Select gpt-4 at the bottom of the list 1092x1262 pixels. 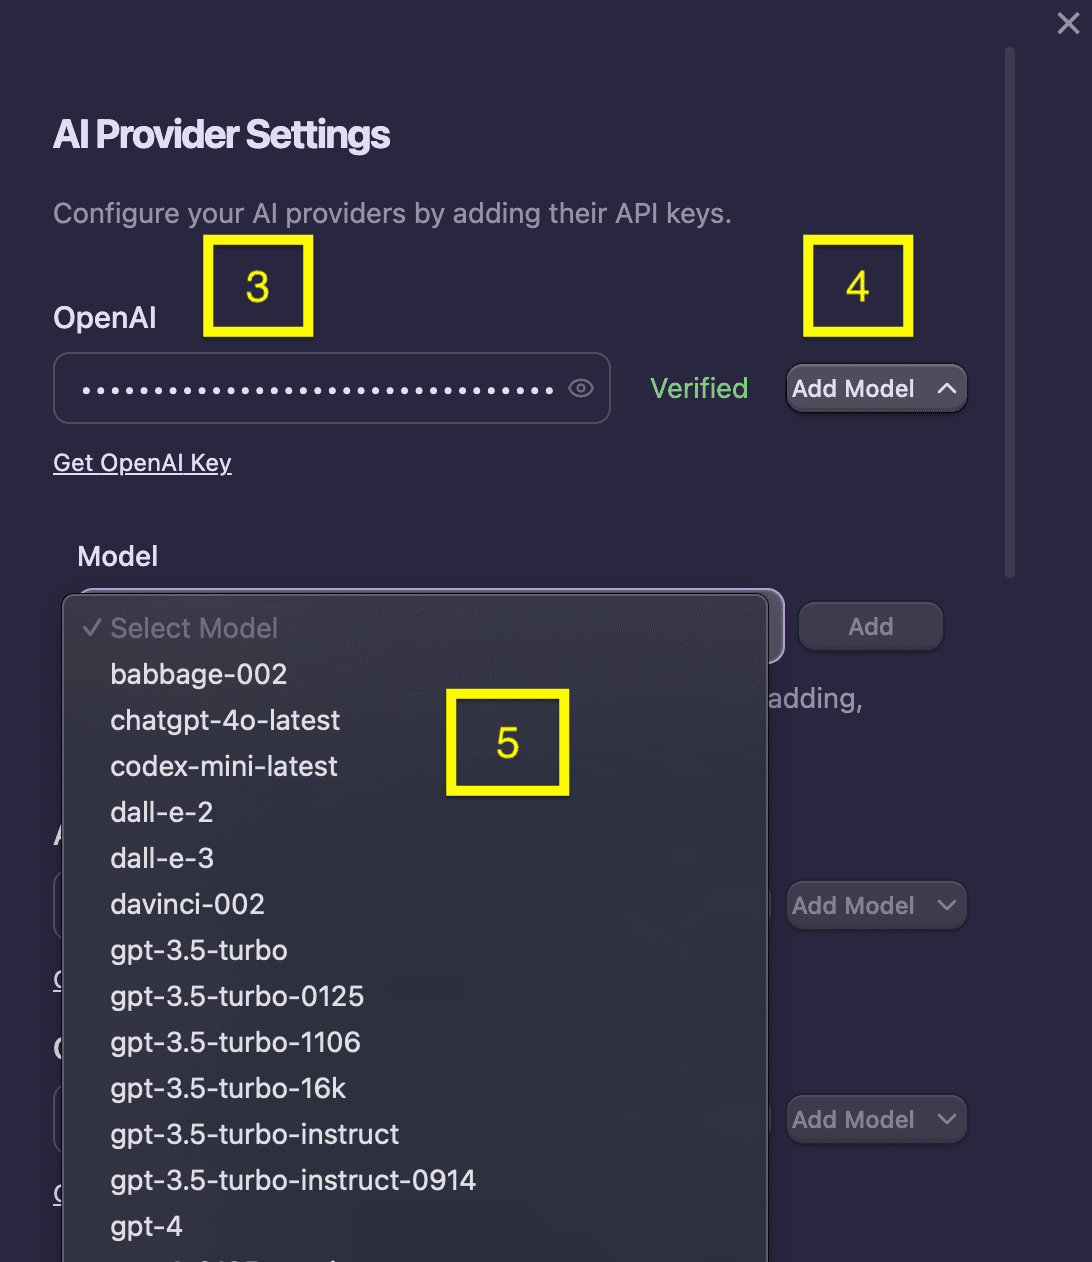pyautogui.click(x=146, y=1226)
